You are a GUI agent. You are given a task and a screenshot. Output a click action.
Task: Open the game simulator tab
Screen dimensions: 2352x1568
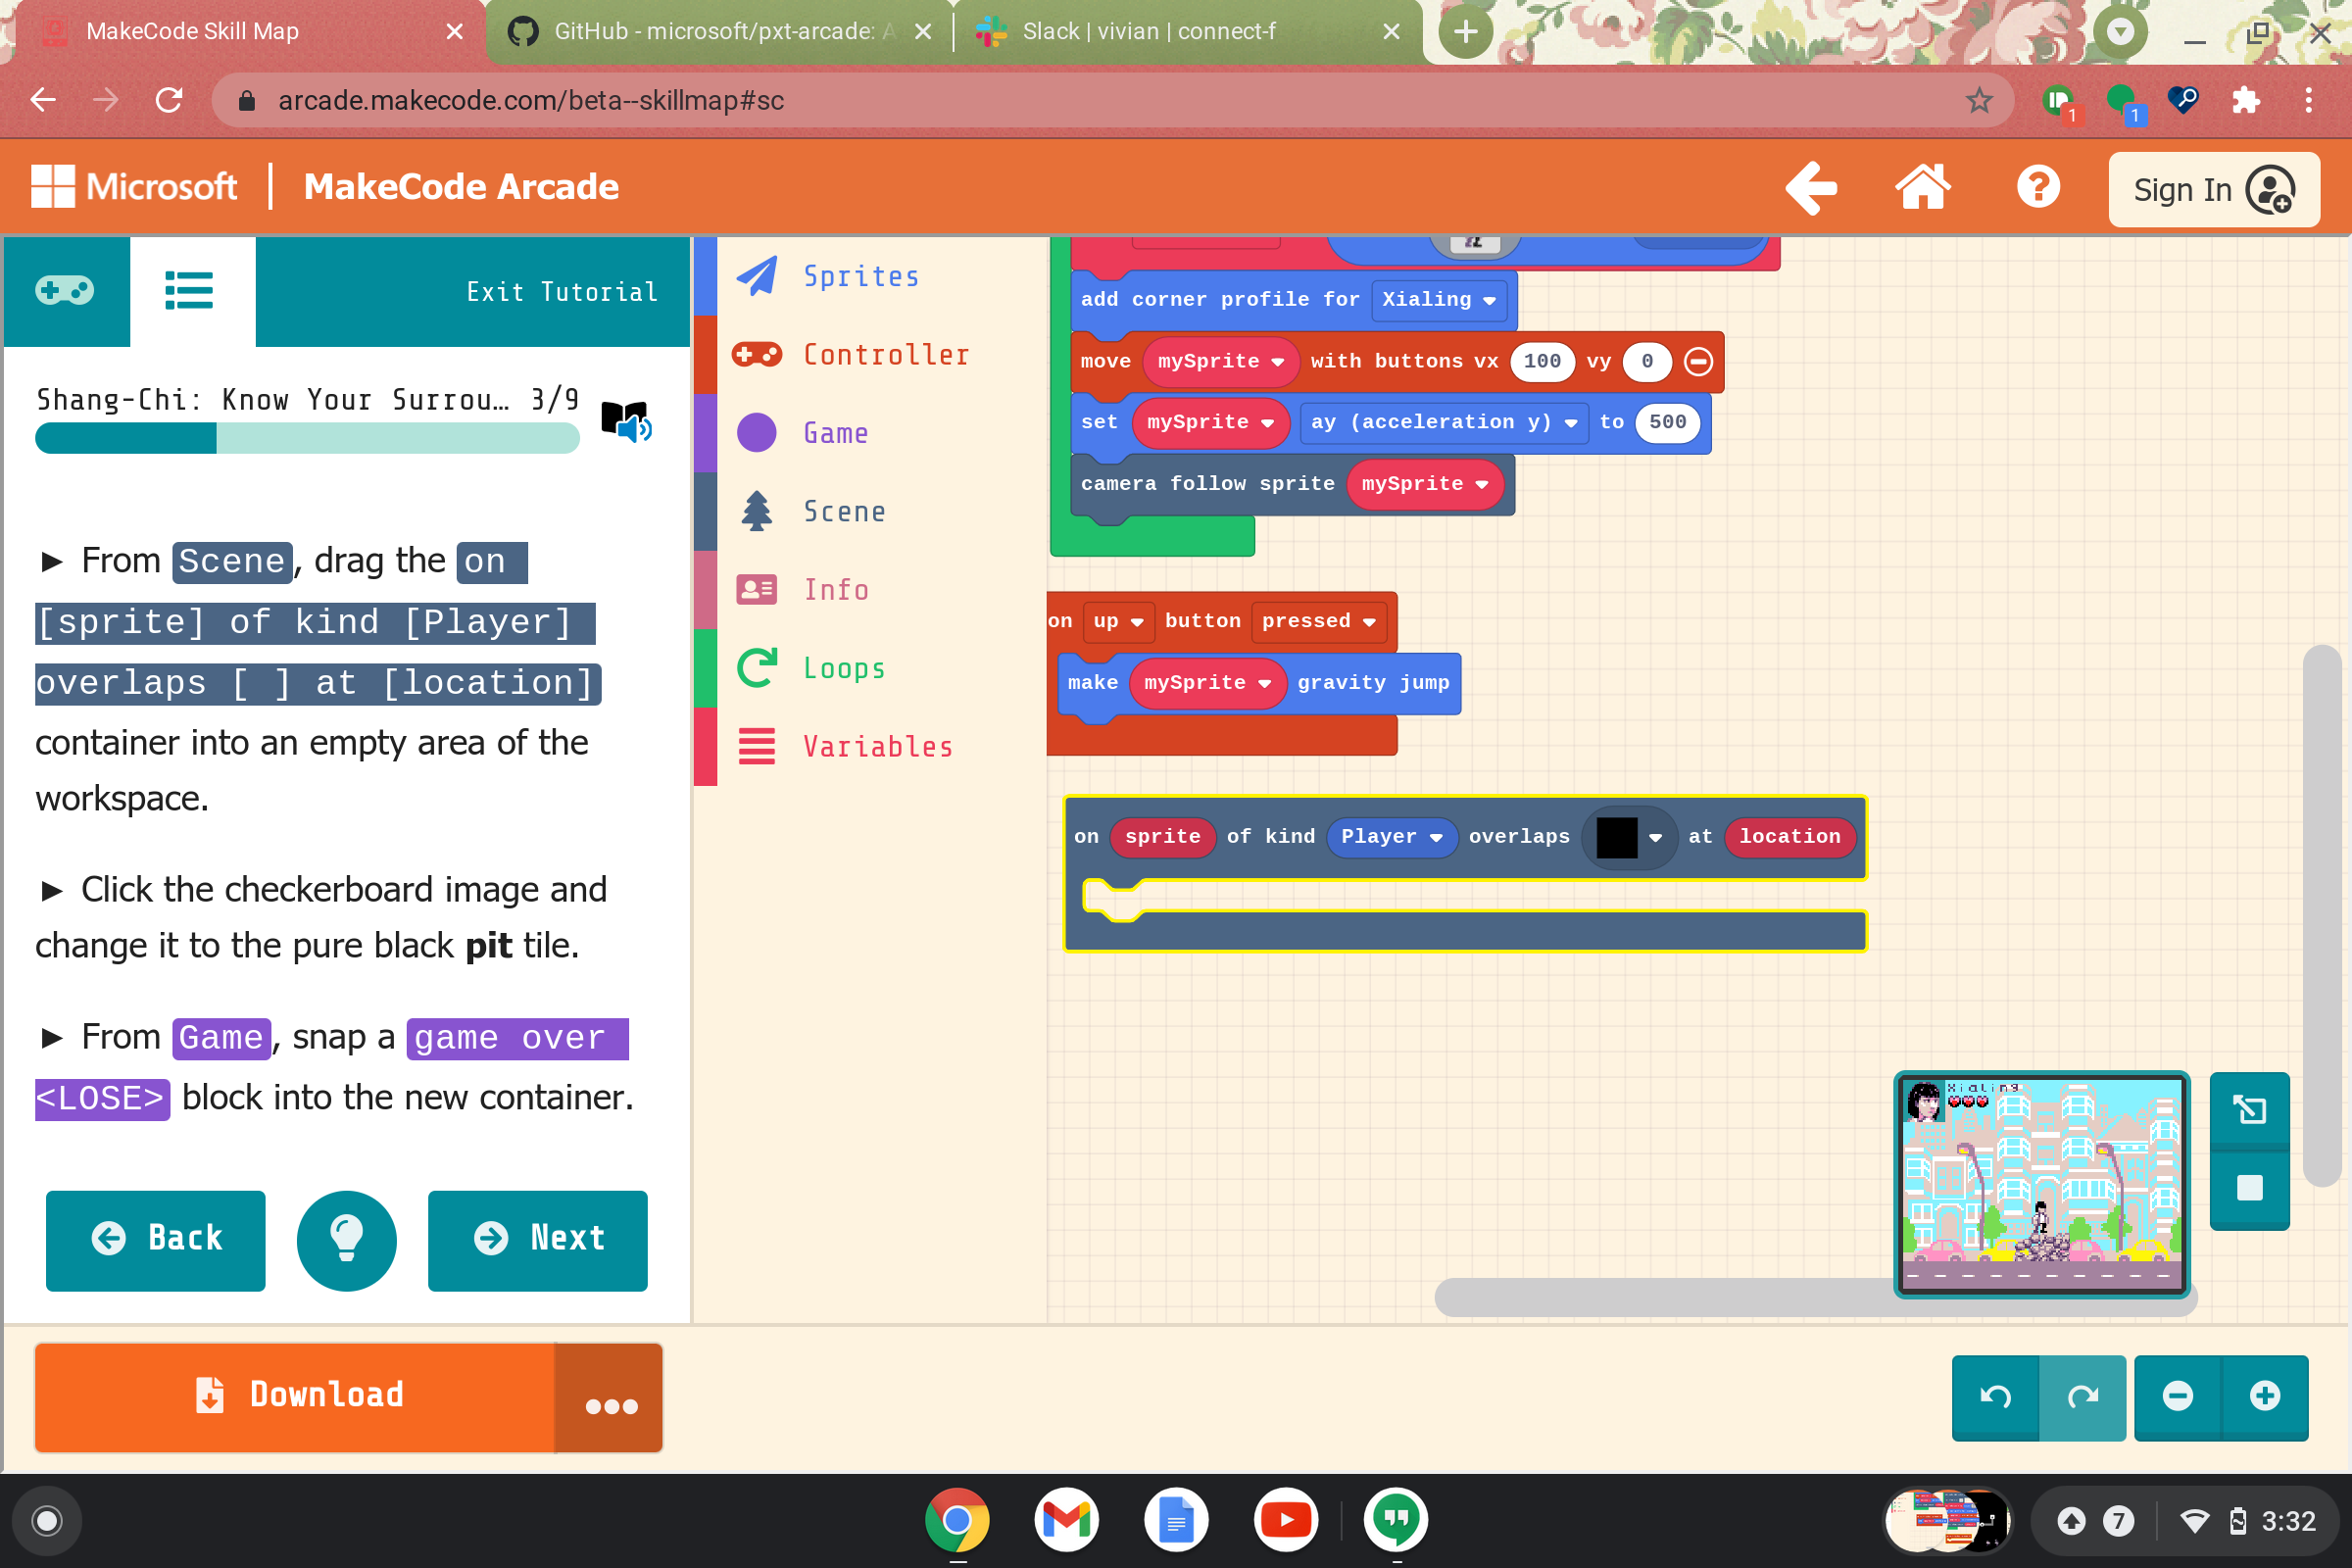(x=66, y=291)
